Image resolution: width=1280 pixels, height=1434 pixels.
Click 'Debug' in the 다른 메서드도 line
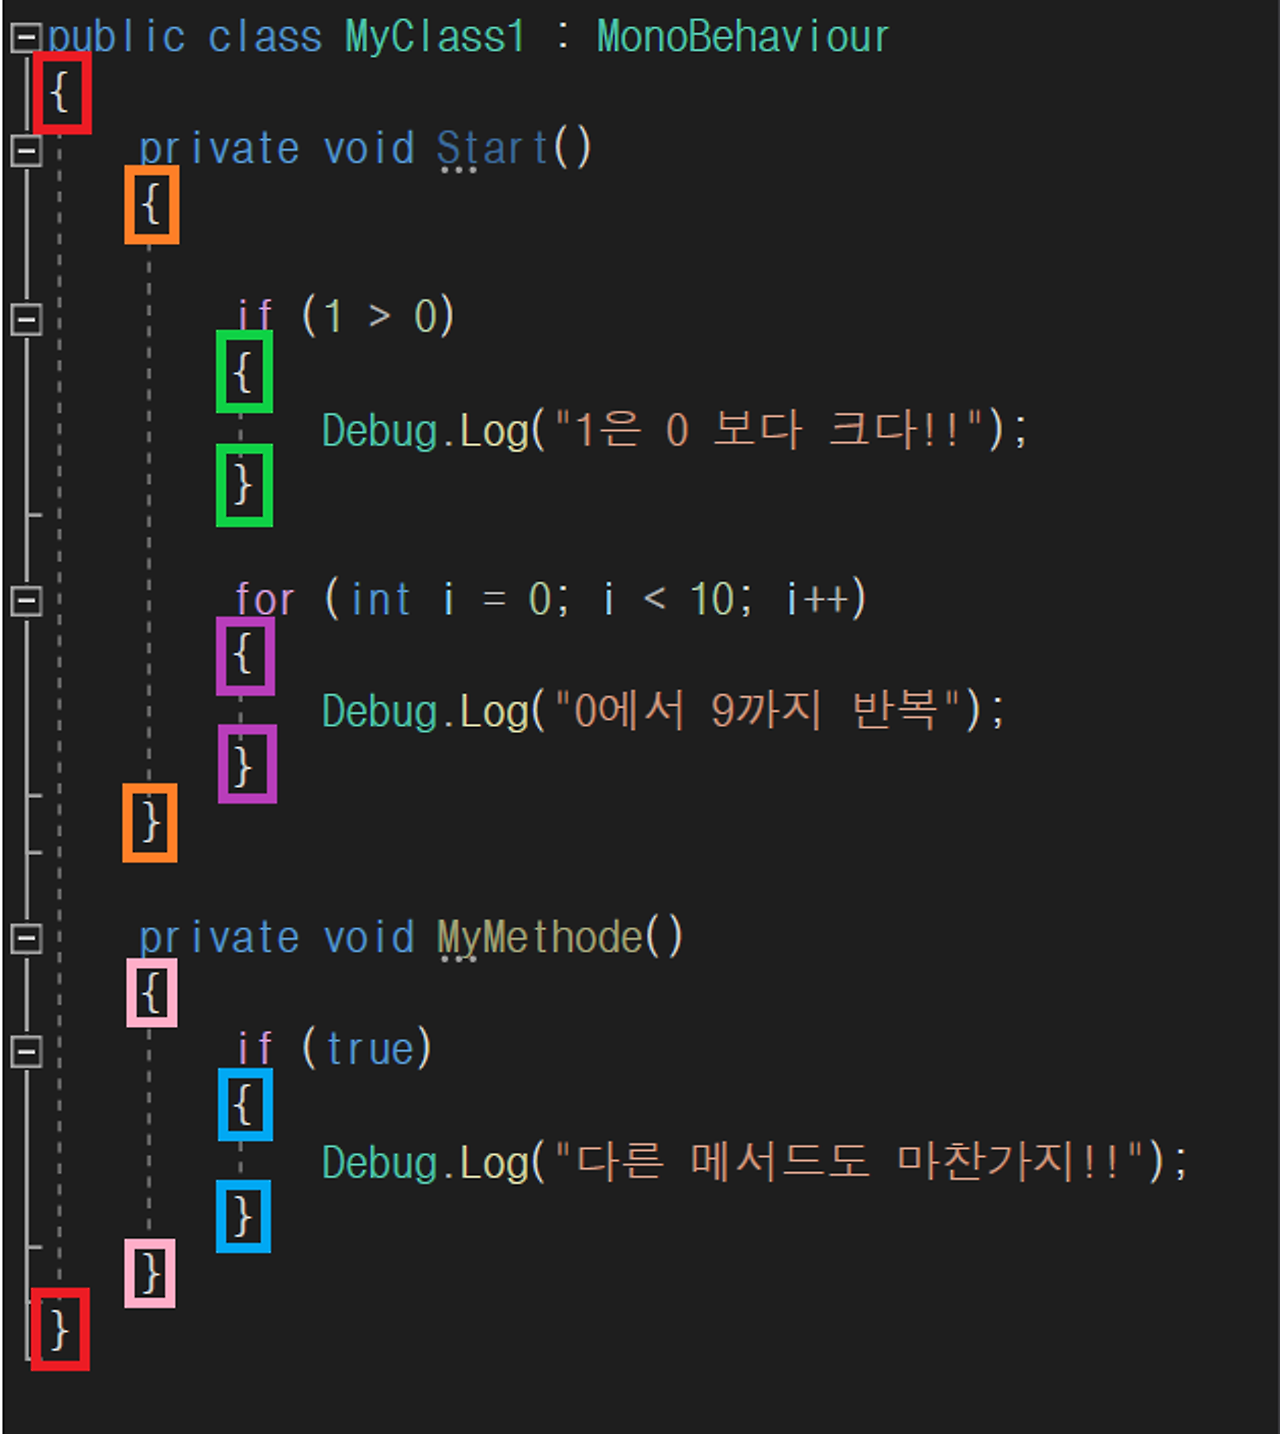pos(380,1163)
